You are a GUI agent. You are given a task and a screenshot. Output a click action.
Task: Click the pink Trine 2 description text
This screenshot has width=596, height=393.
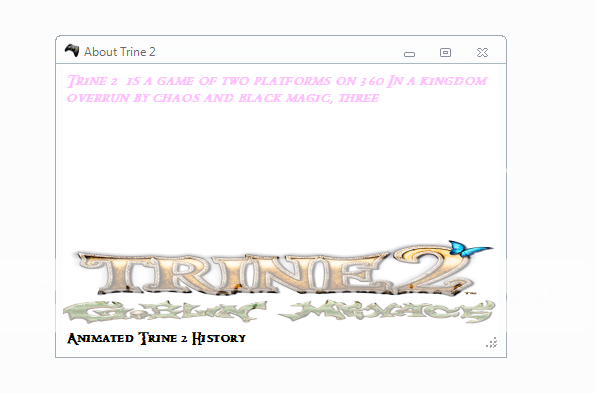[277, 89]
